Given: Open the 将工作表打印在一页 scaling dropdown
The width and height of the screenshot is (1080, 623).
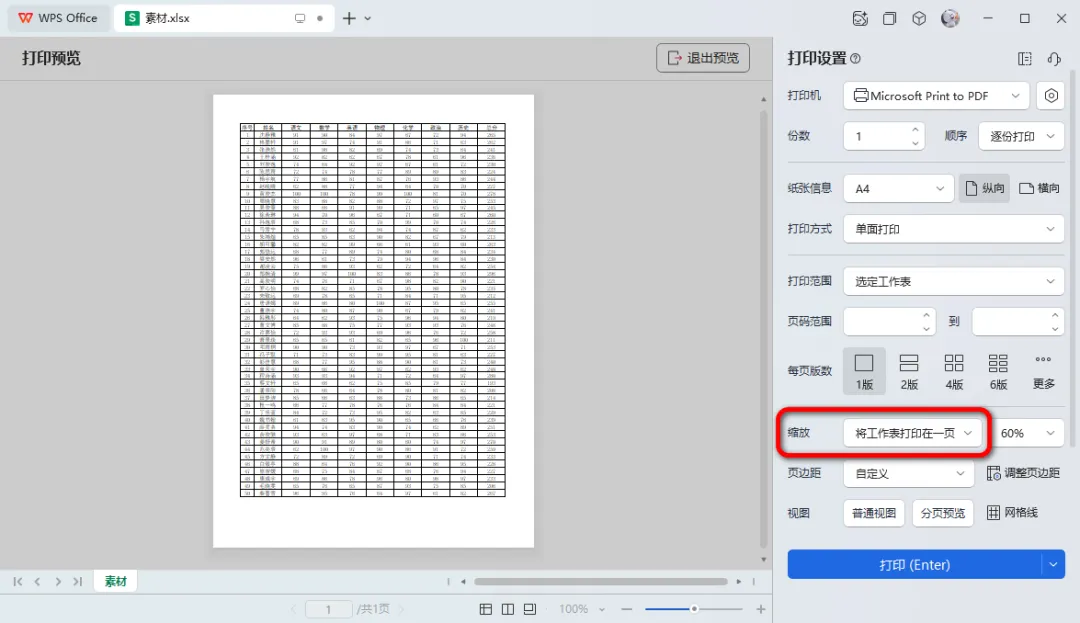Looking at the screenshot, I should pos(913,433).
